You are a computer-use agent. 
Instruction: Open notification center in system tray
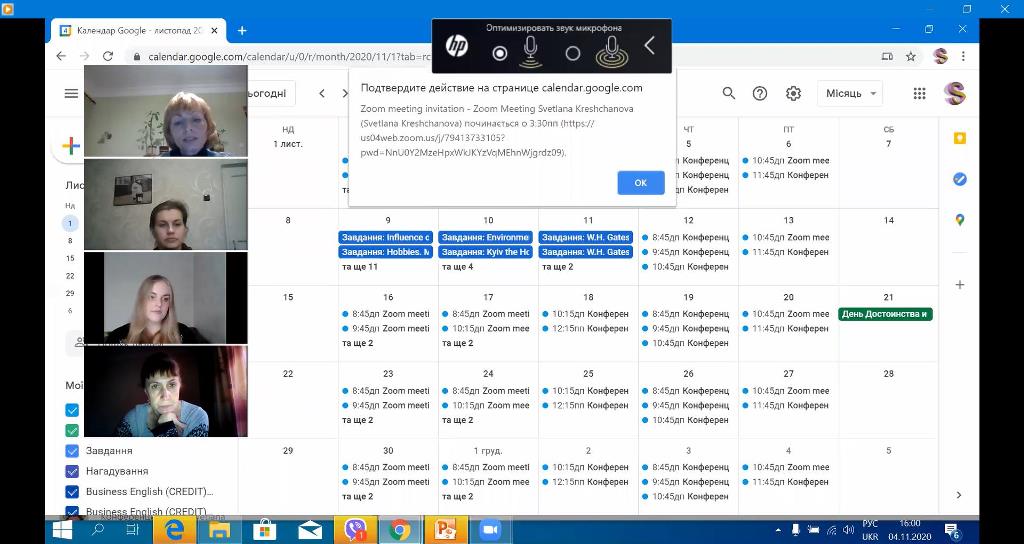(952, 530)
